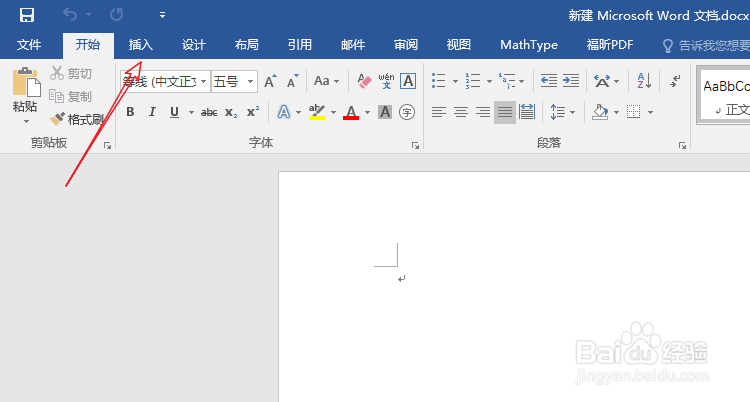The width and height of the screenshot is (750, 402).
Task: Click the Align Right icon
Action: tap(483, 112)
